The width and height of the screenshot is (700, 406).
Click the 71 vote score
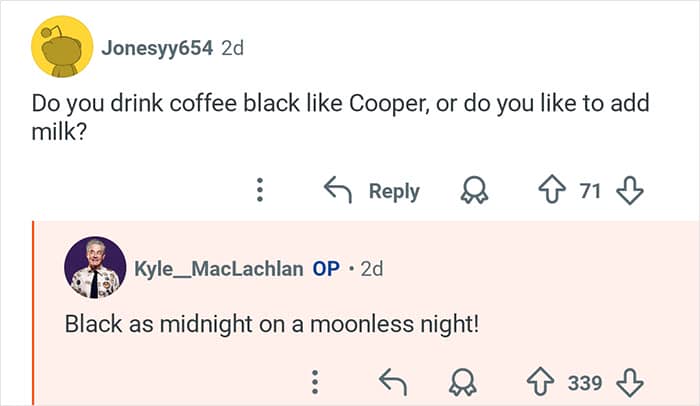(x=590, y=190)
